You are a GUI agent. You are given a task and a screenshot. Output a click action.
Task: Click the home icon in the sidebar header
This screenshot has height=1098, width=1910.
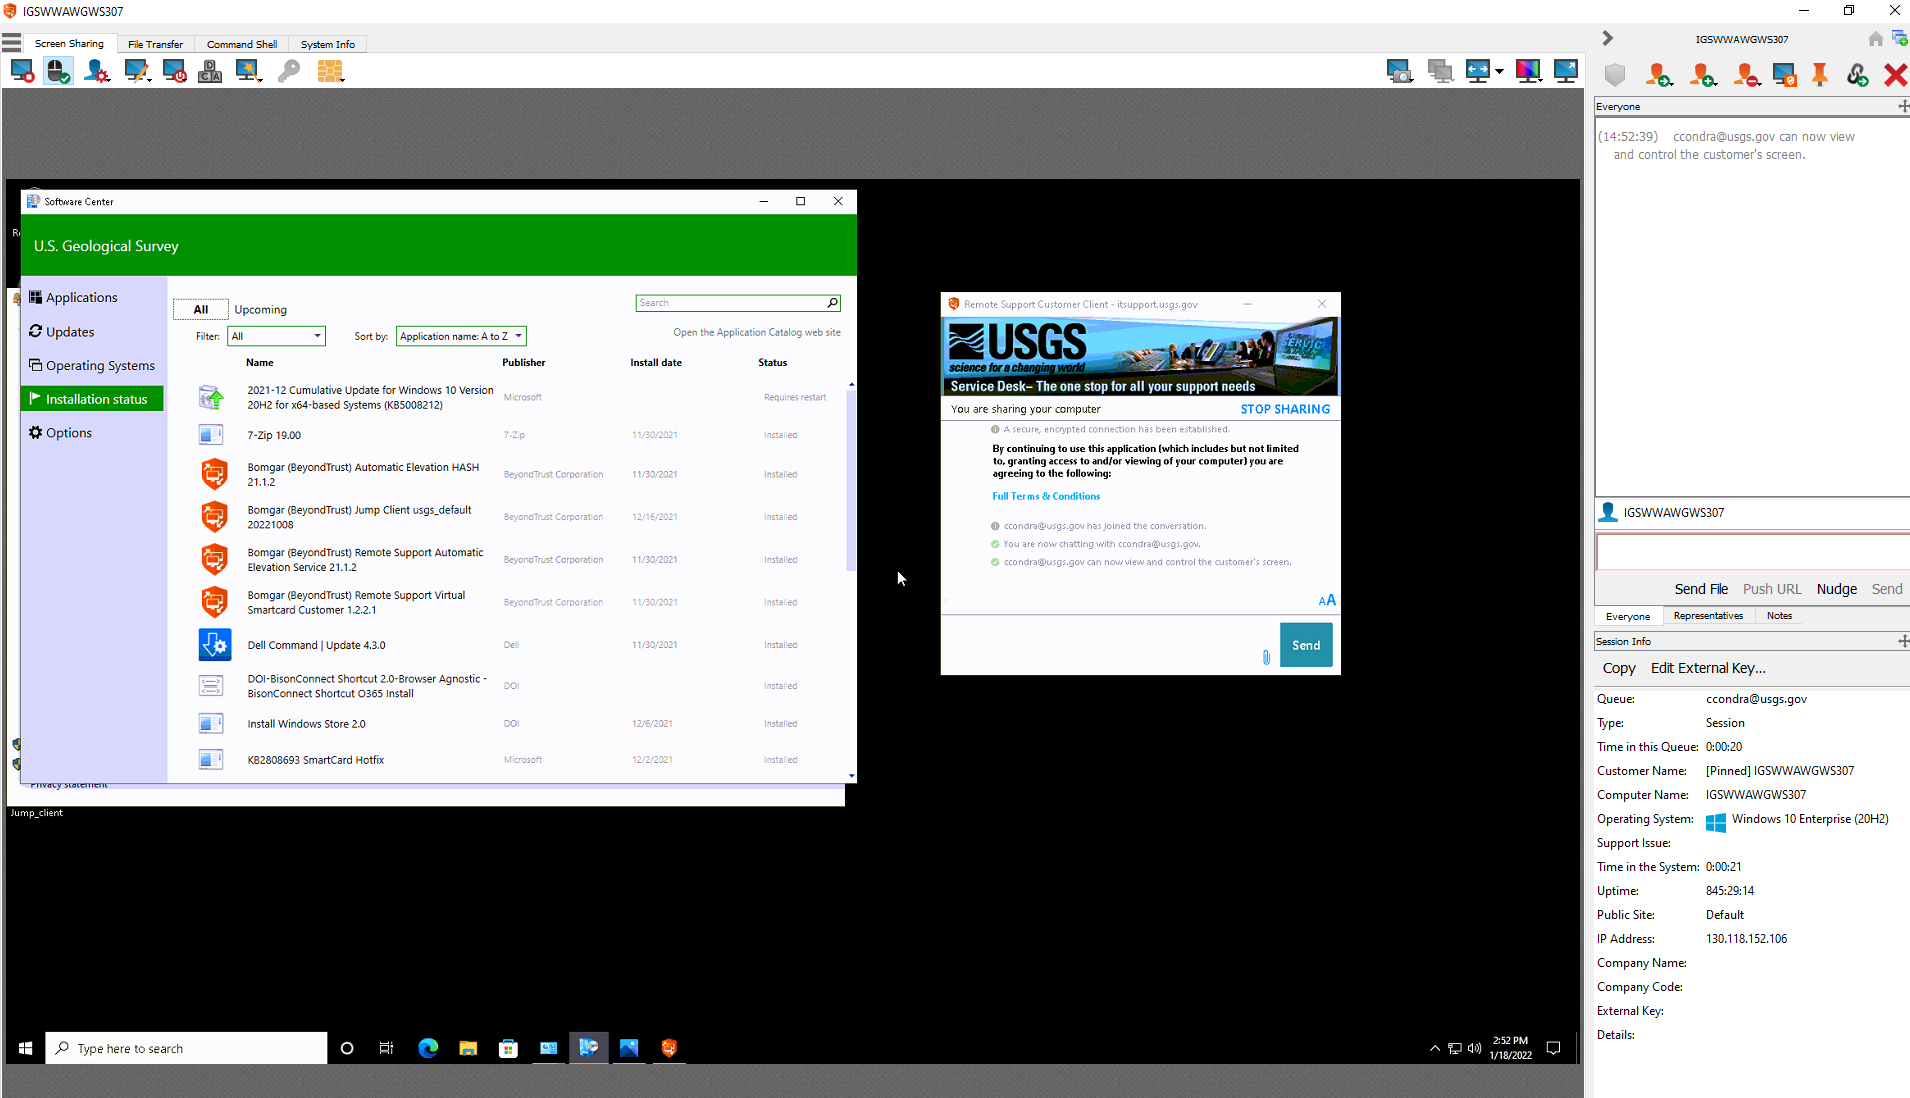tap(1875, 39)
